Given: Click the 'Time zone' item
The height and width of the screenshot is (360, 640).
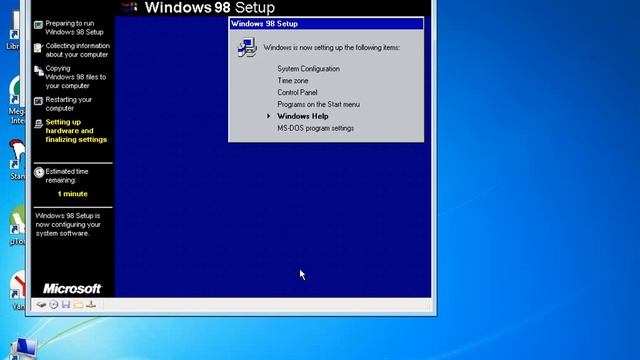Looking at the screenshot, I should tap(293, 80).
